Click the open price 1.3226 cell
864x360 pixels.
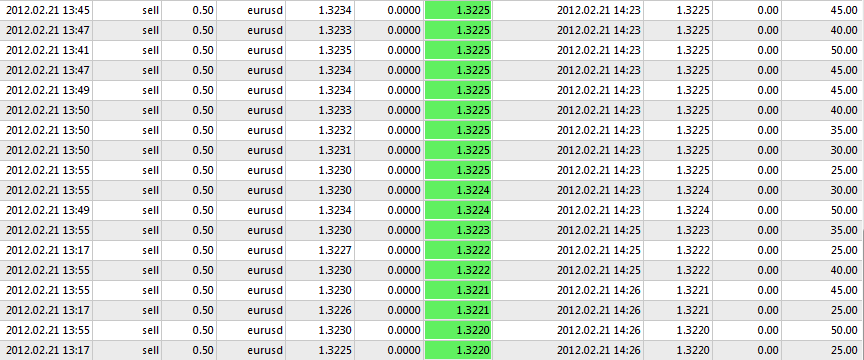(x=335, y=310)
